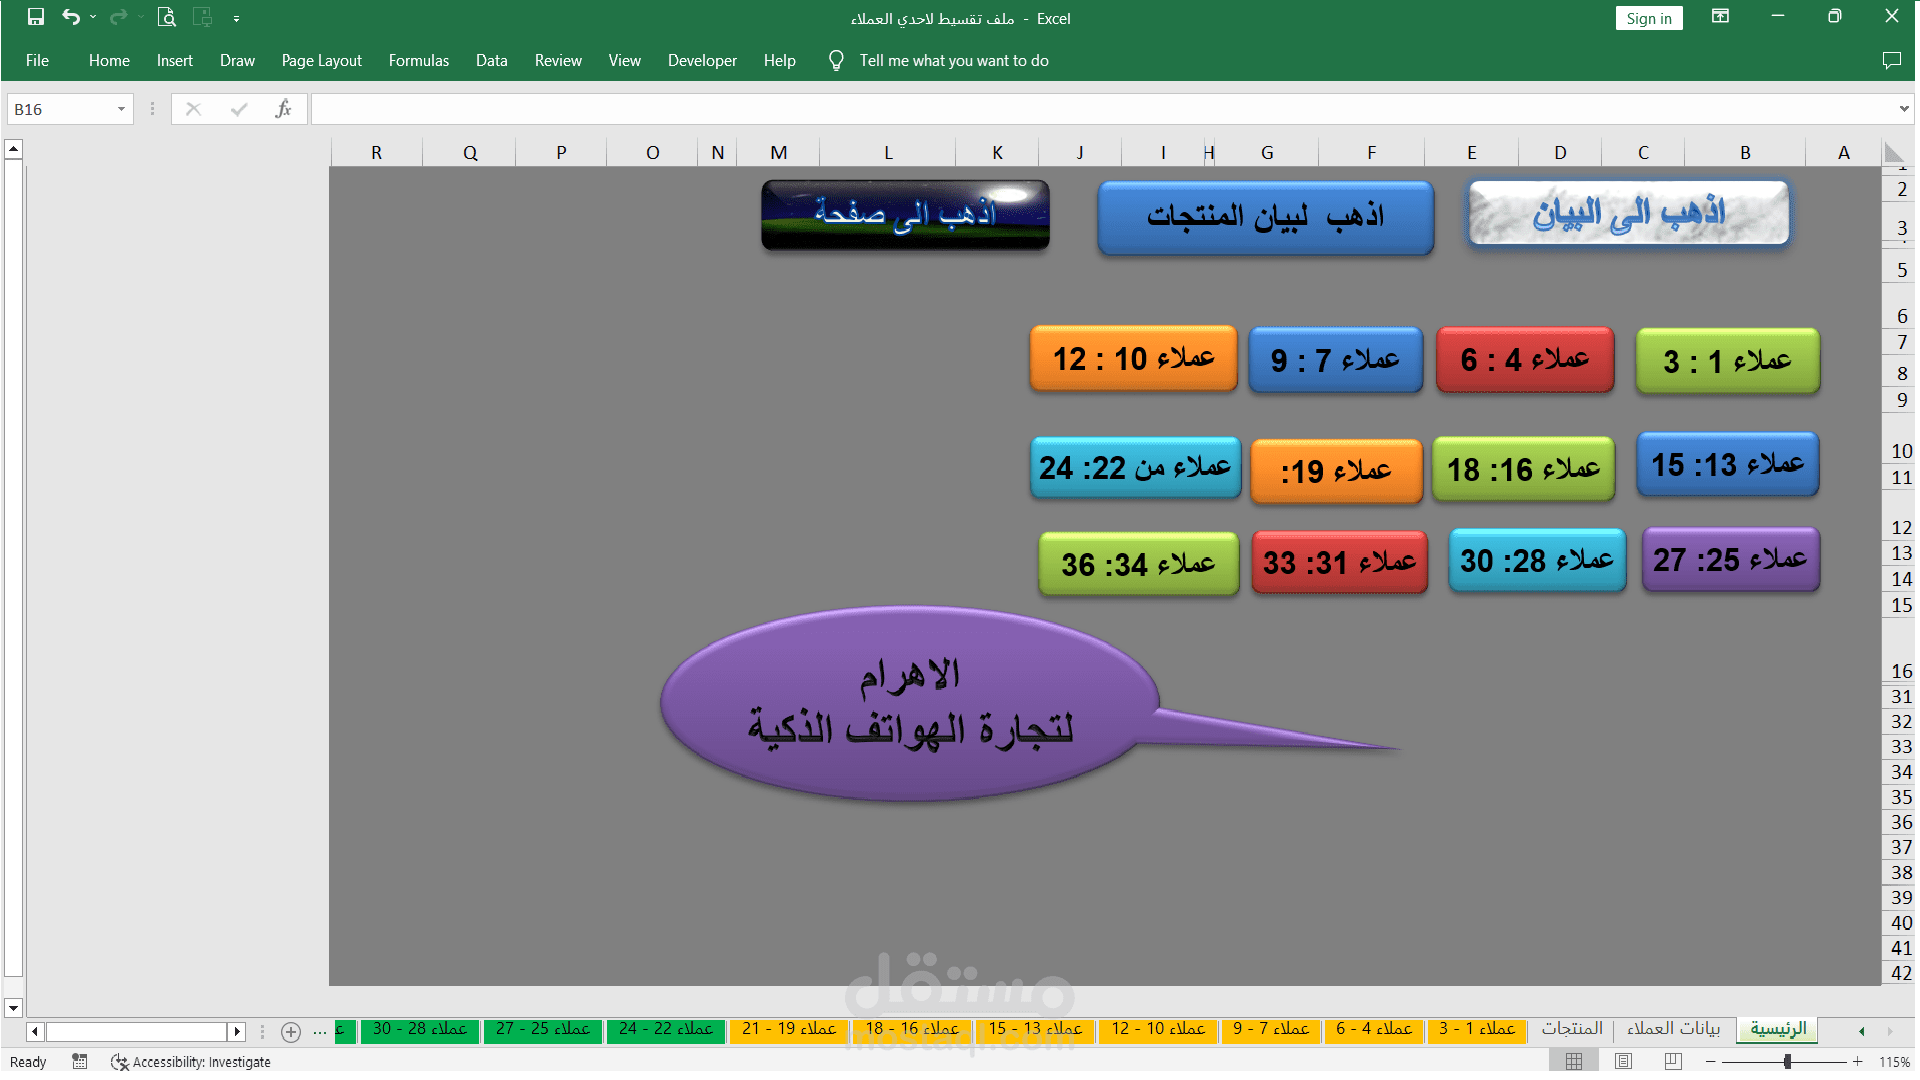Screen dimensions: 1920x1080
Task: Open the Insert ribbon tab
Action: click(174, 61)
